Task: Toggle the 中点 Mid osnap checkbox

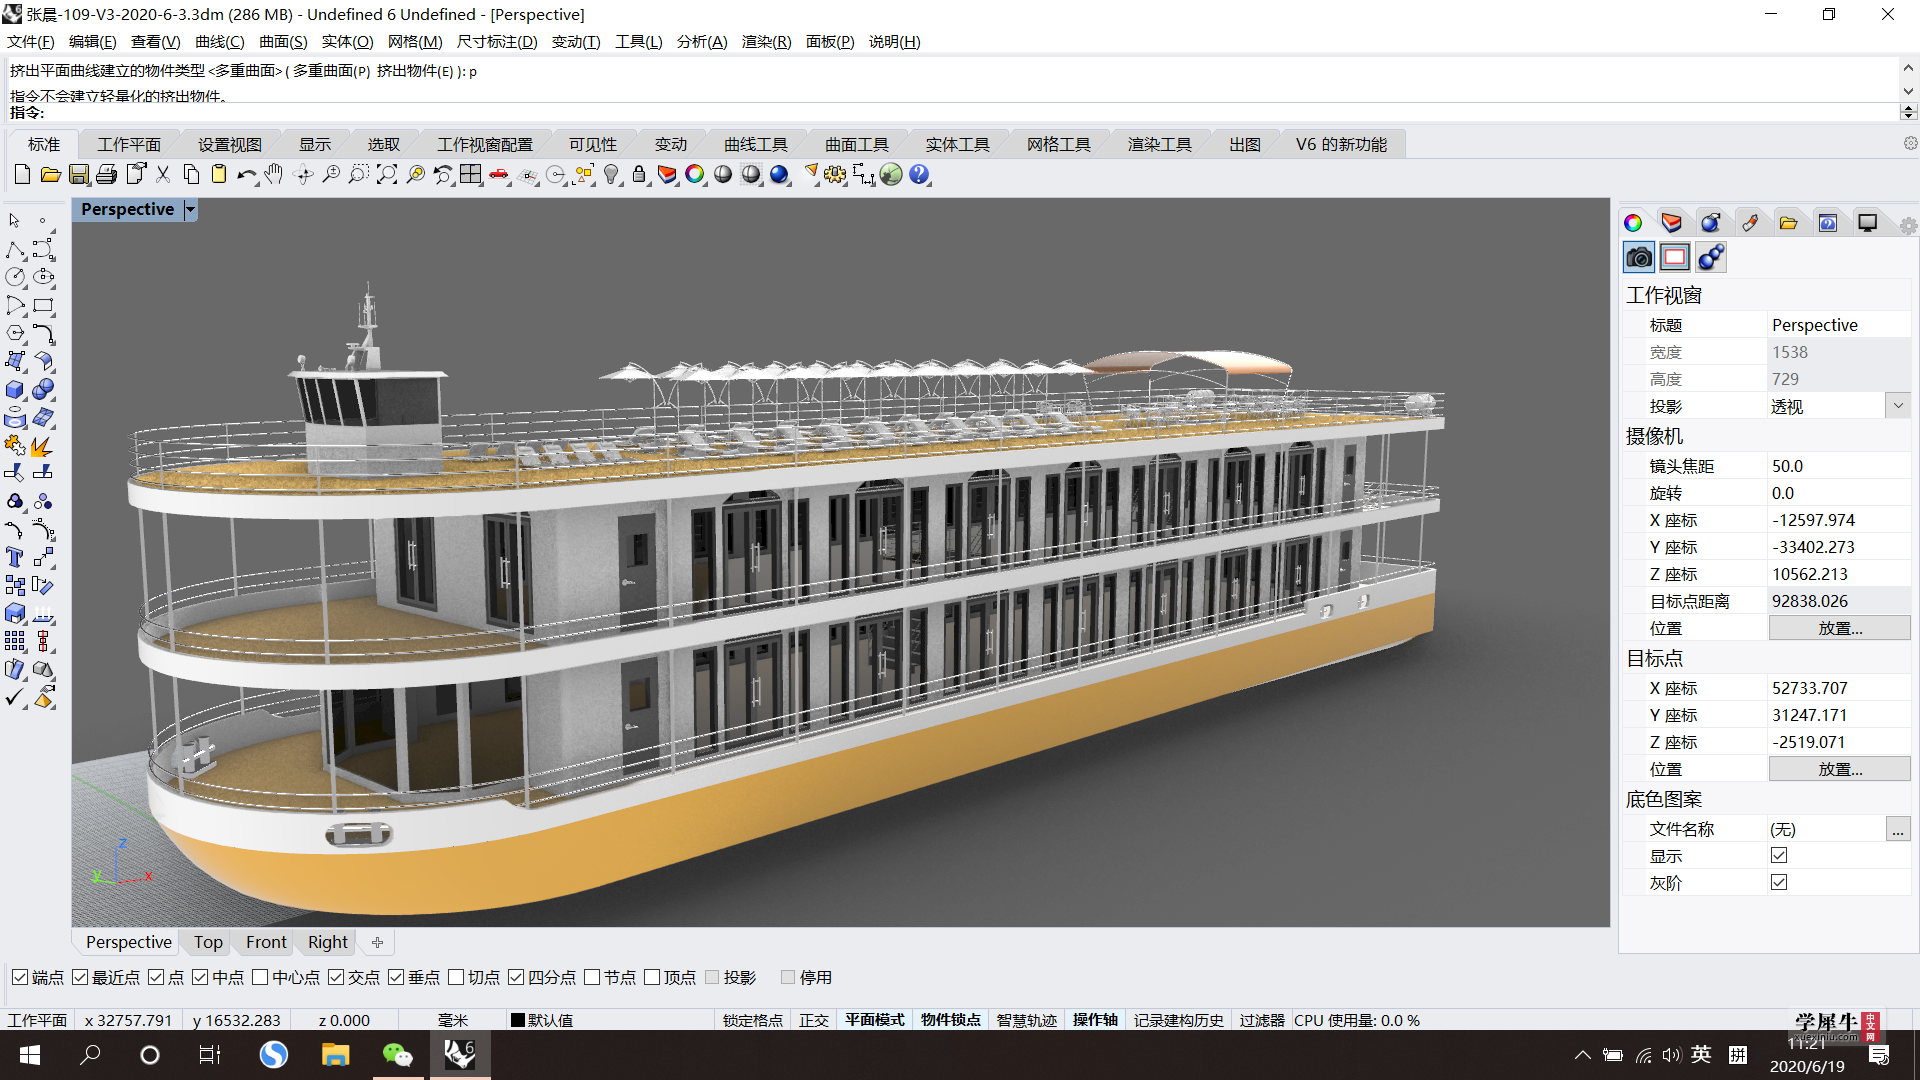Action: pos(200,977)
